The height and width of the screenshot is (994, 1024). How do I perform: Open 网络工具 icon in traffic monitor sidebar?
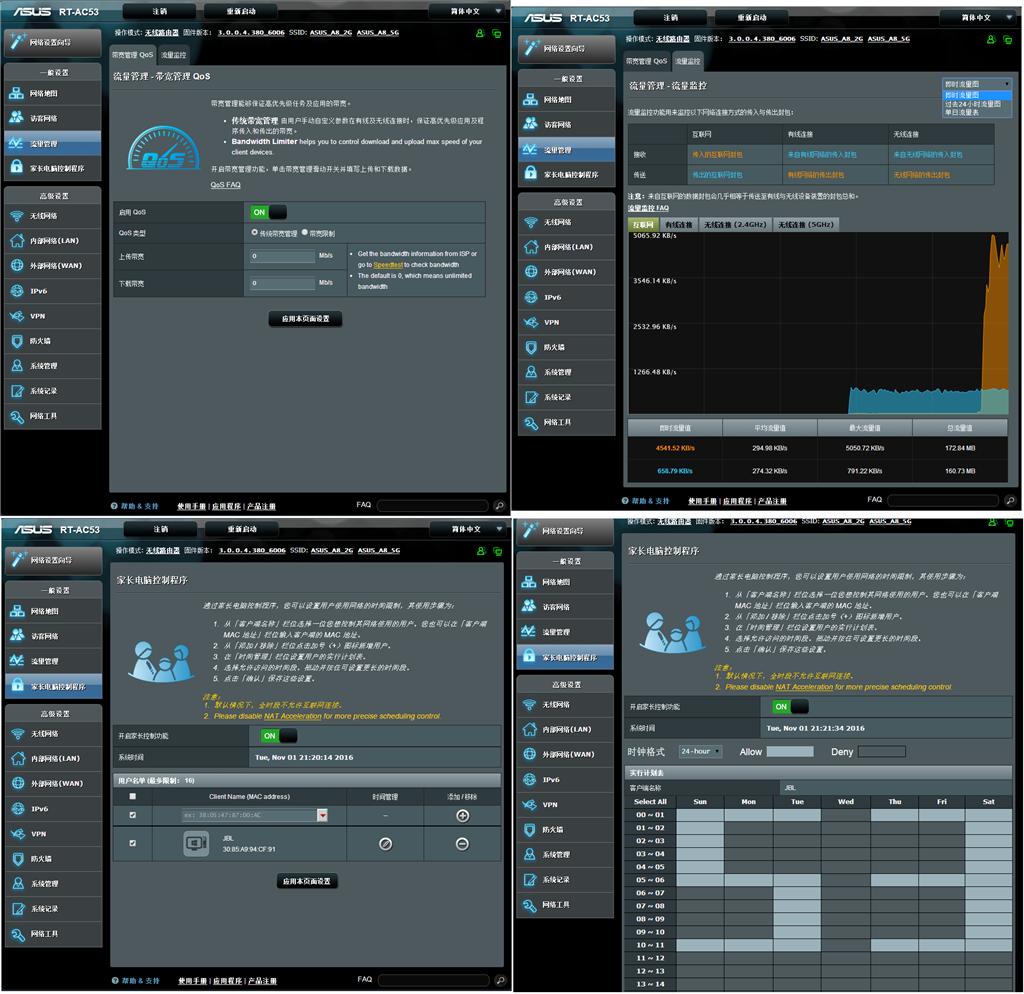click(x=530, y=423)
